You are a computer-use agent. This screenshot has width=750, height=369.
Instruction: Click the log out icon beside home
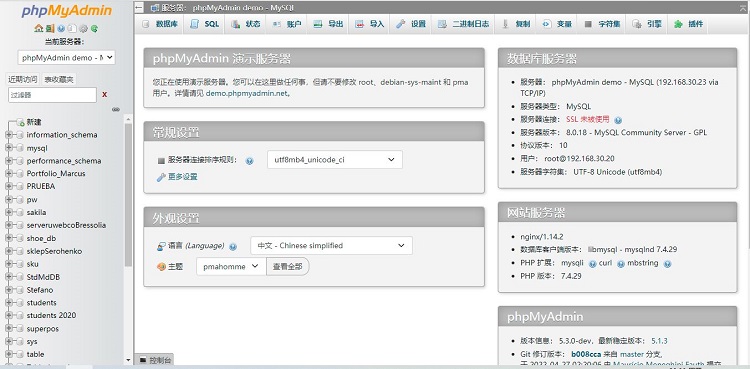pyautogui.click(x=50, y=28)
